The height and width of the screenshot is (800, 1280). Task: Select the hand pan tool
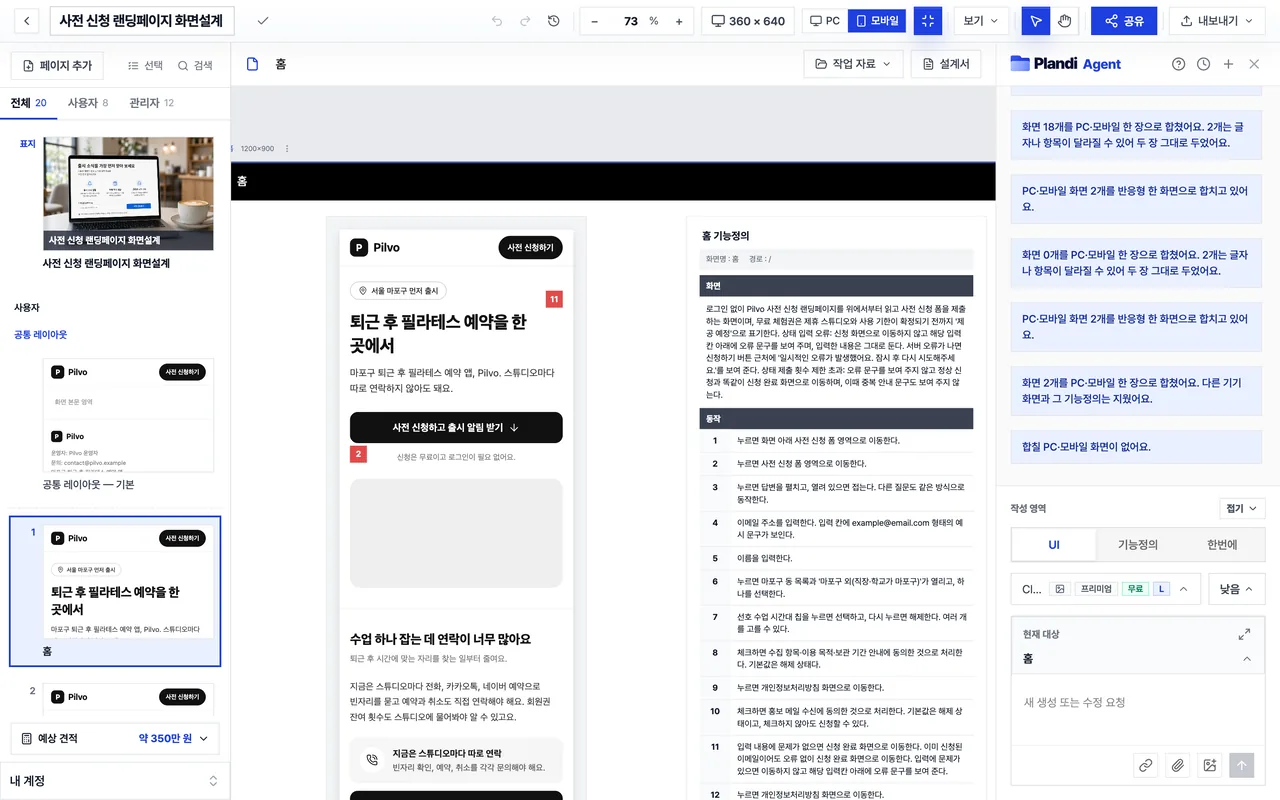point(1065,21)
